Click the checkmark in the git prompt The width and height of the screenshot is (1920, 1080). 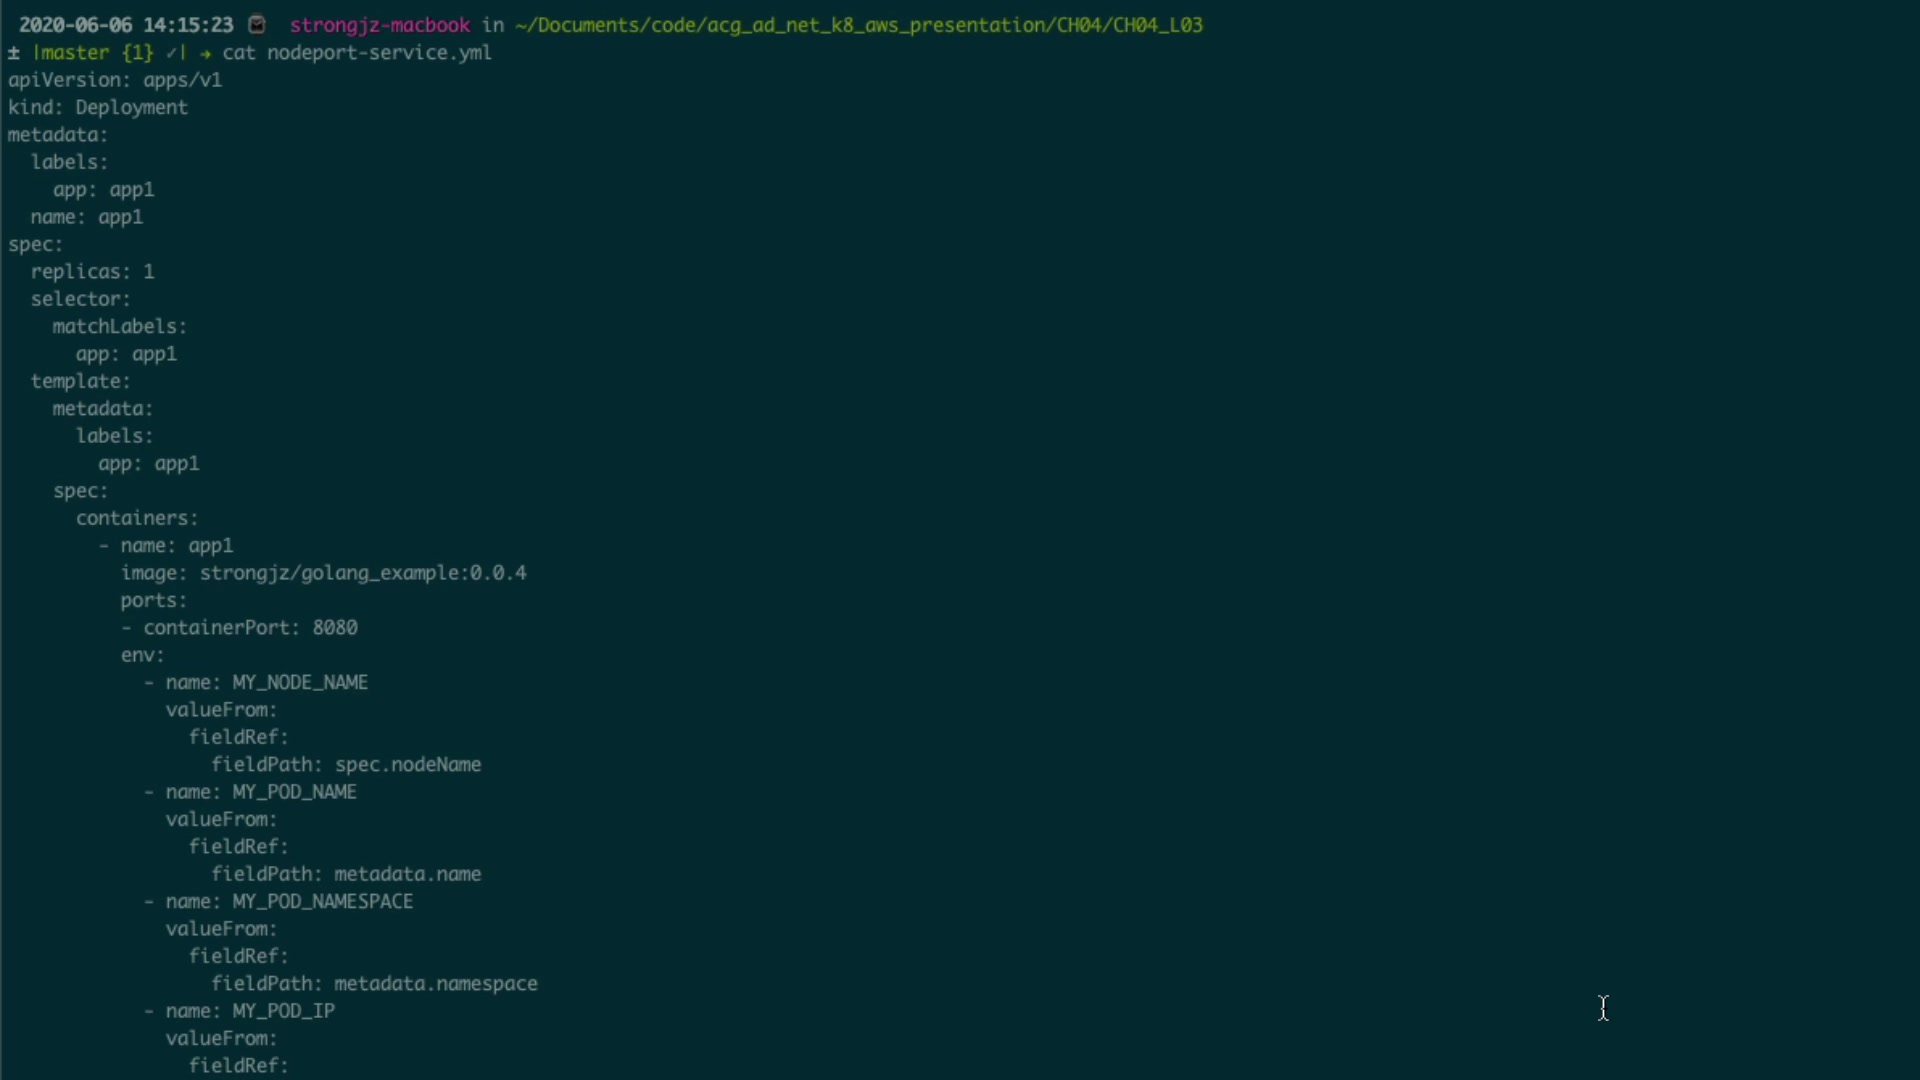171,53
